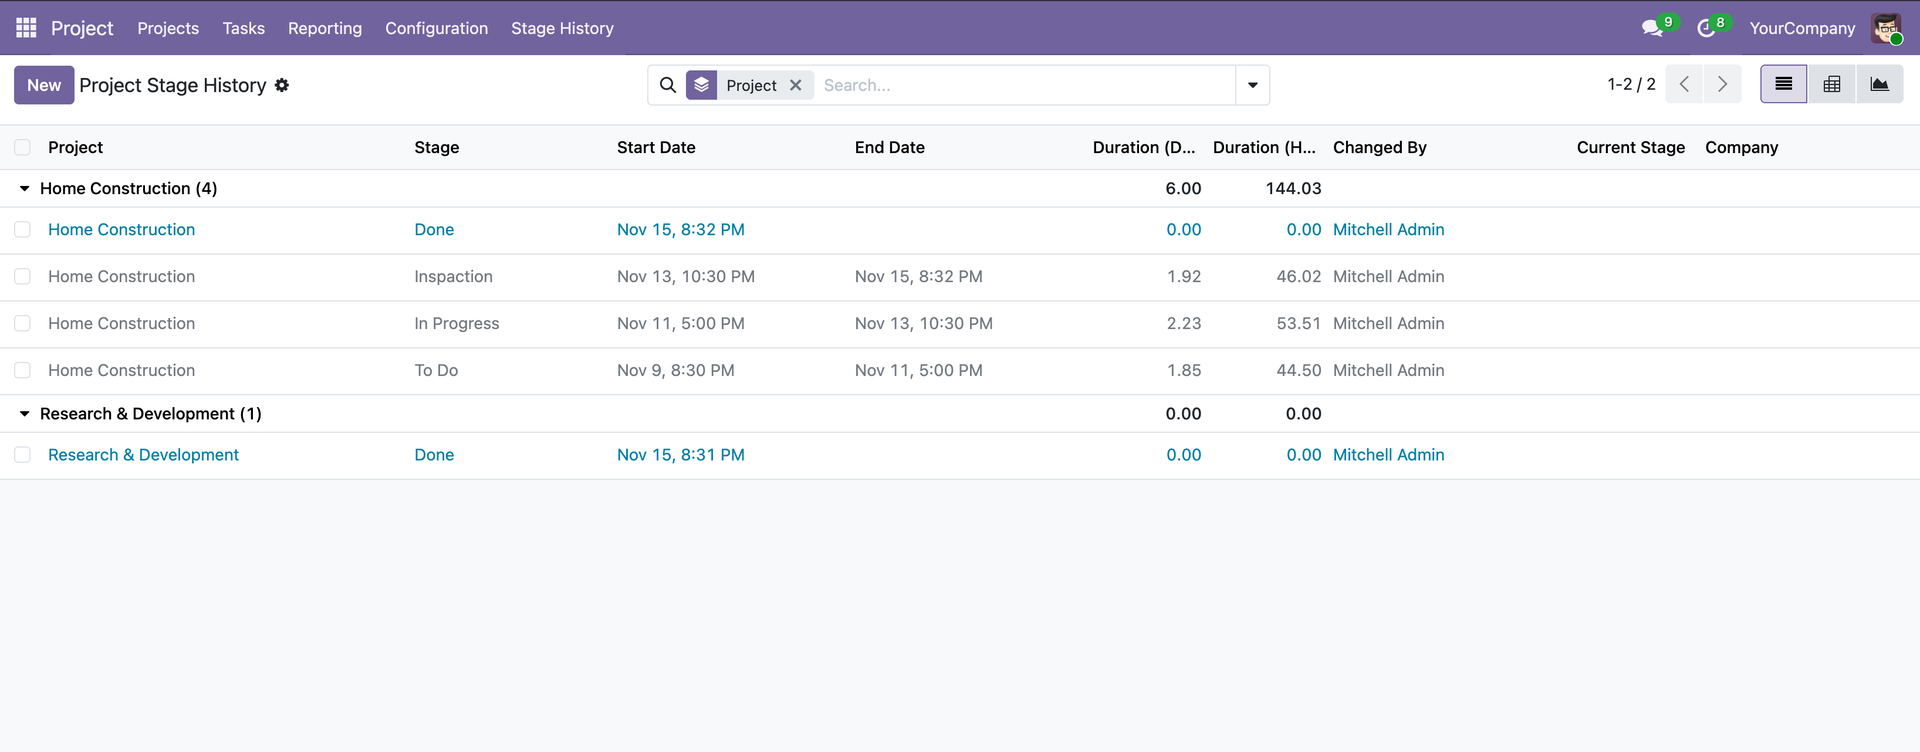Switch to graph view
1920x752 pixels.
(1879, 85)
